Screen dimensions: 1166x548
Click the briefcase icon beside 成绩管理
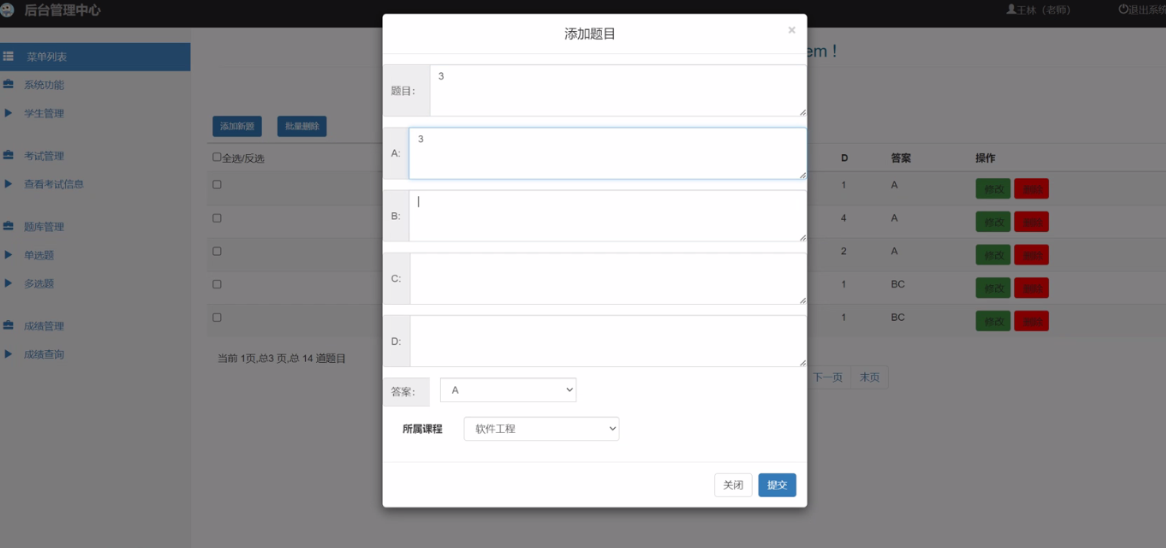coord(8,325)
